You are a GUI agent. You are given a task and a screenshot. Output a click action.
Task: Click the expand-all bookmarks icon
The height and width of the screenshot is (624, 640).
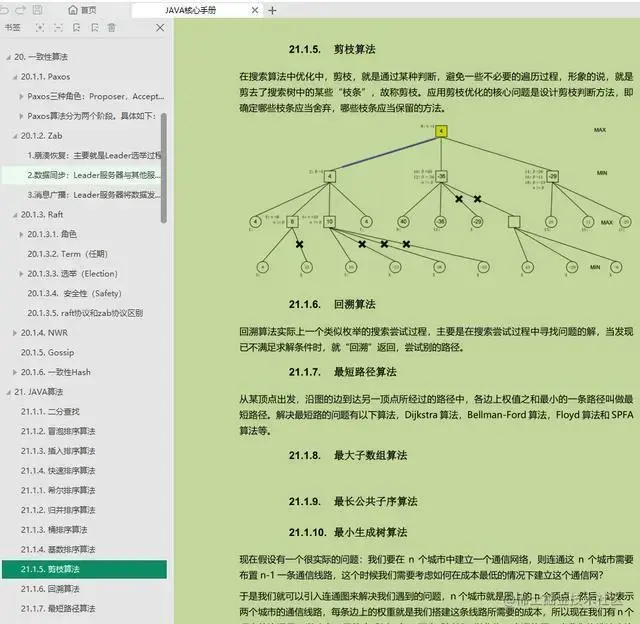pos(40,27)
